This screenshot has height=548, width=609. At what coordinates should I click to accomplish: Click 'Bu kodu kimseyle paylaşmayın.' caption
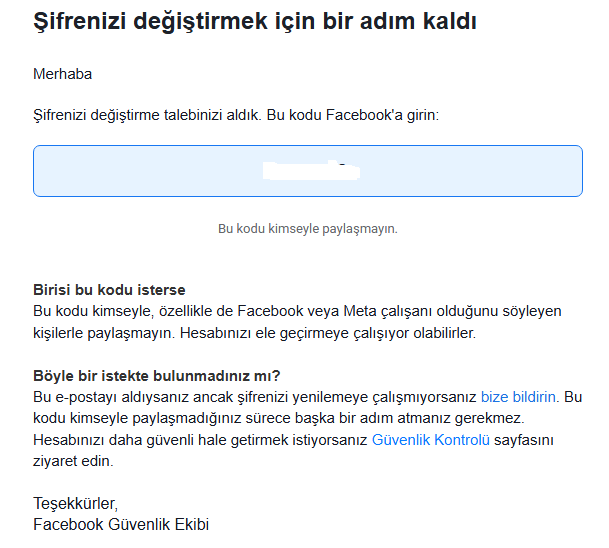pos(308,229)
